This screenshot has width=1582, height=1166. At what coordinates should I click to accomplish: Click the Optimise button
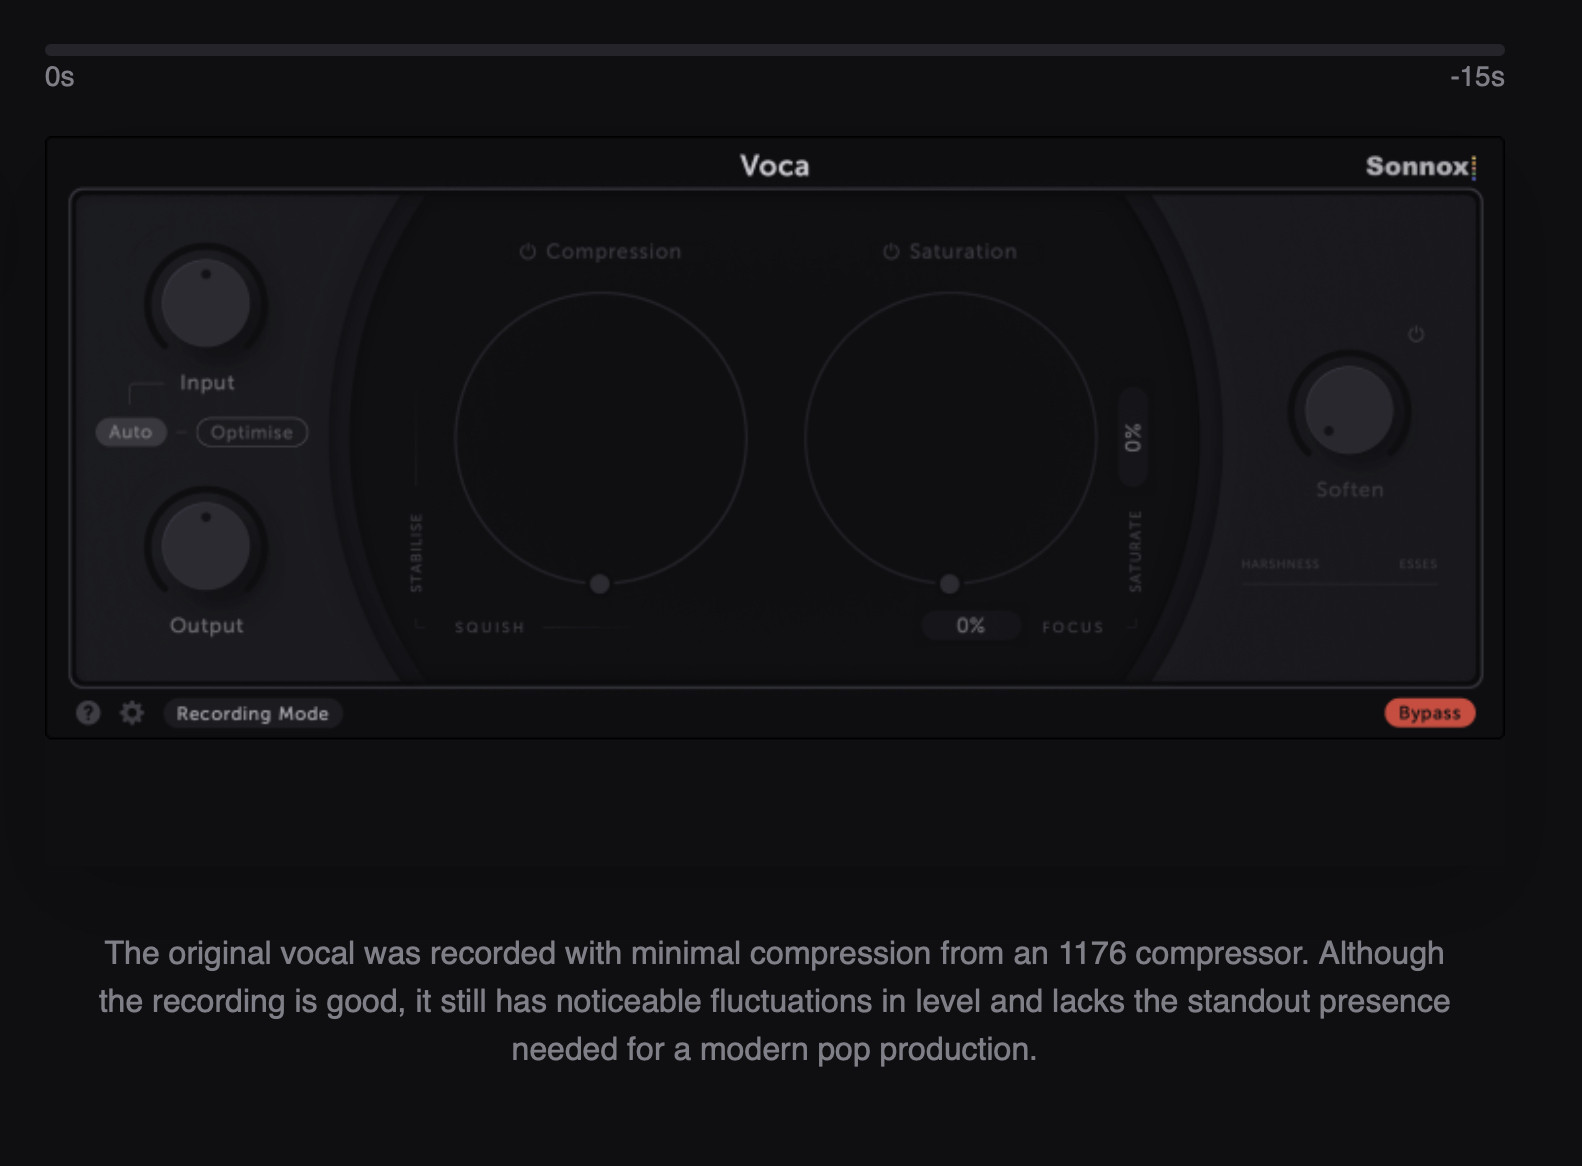tap(252, 432)
